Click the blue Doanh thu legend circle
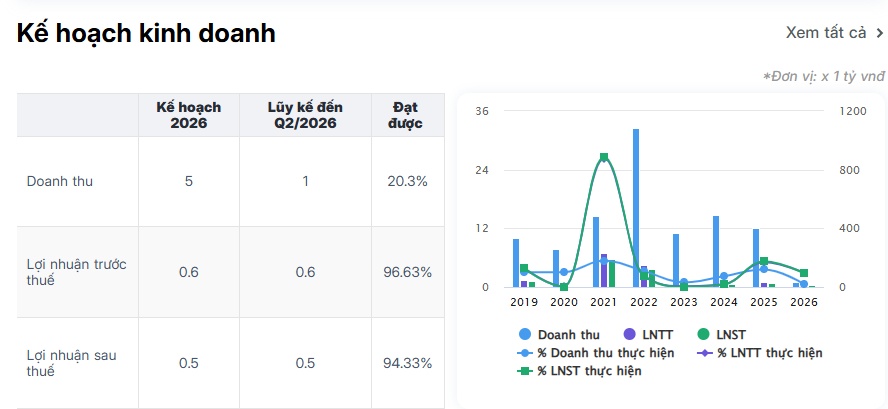Image resolution: width=888 pixels, height=409 pixels. pyautogui.click(x=525, y=335)
